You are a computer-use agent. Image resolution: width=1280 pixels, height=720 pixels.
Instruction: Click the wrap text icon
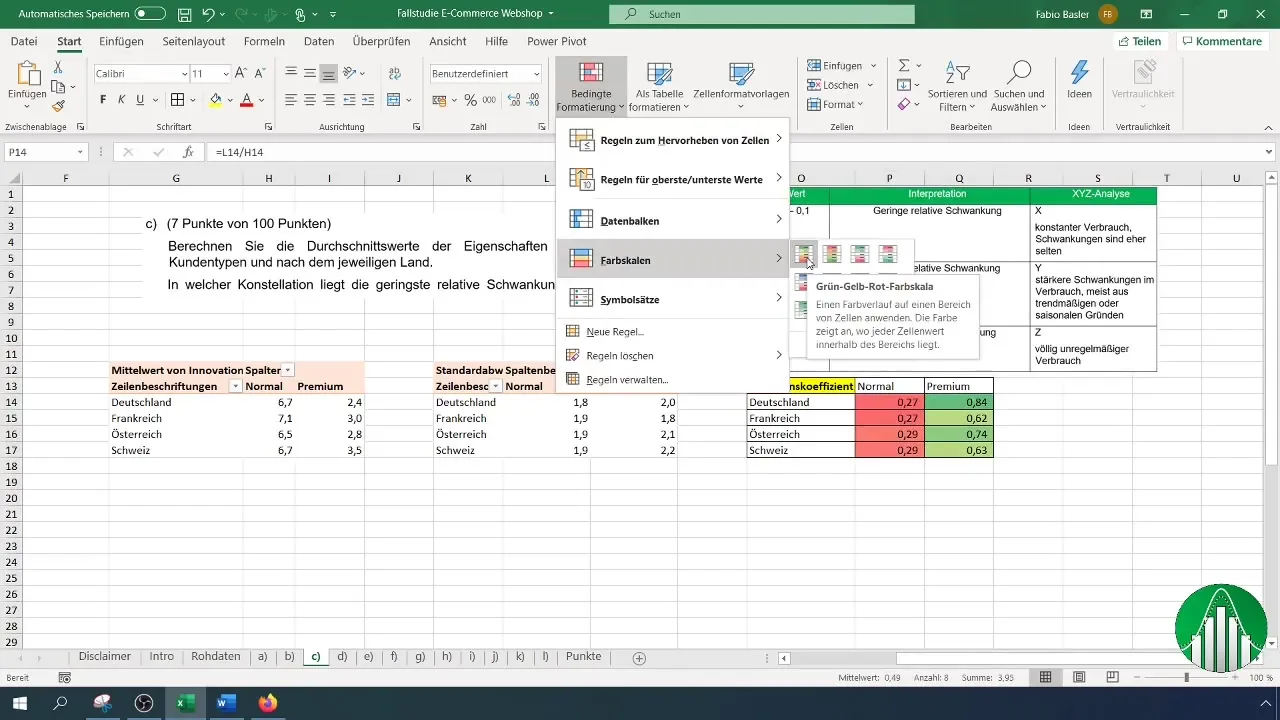pyautogui.click(x=394, y=73)
